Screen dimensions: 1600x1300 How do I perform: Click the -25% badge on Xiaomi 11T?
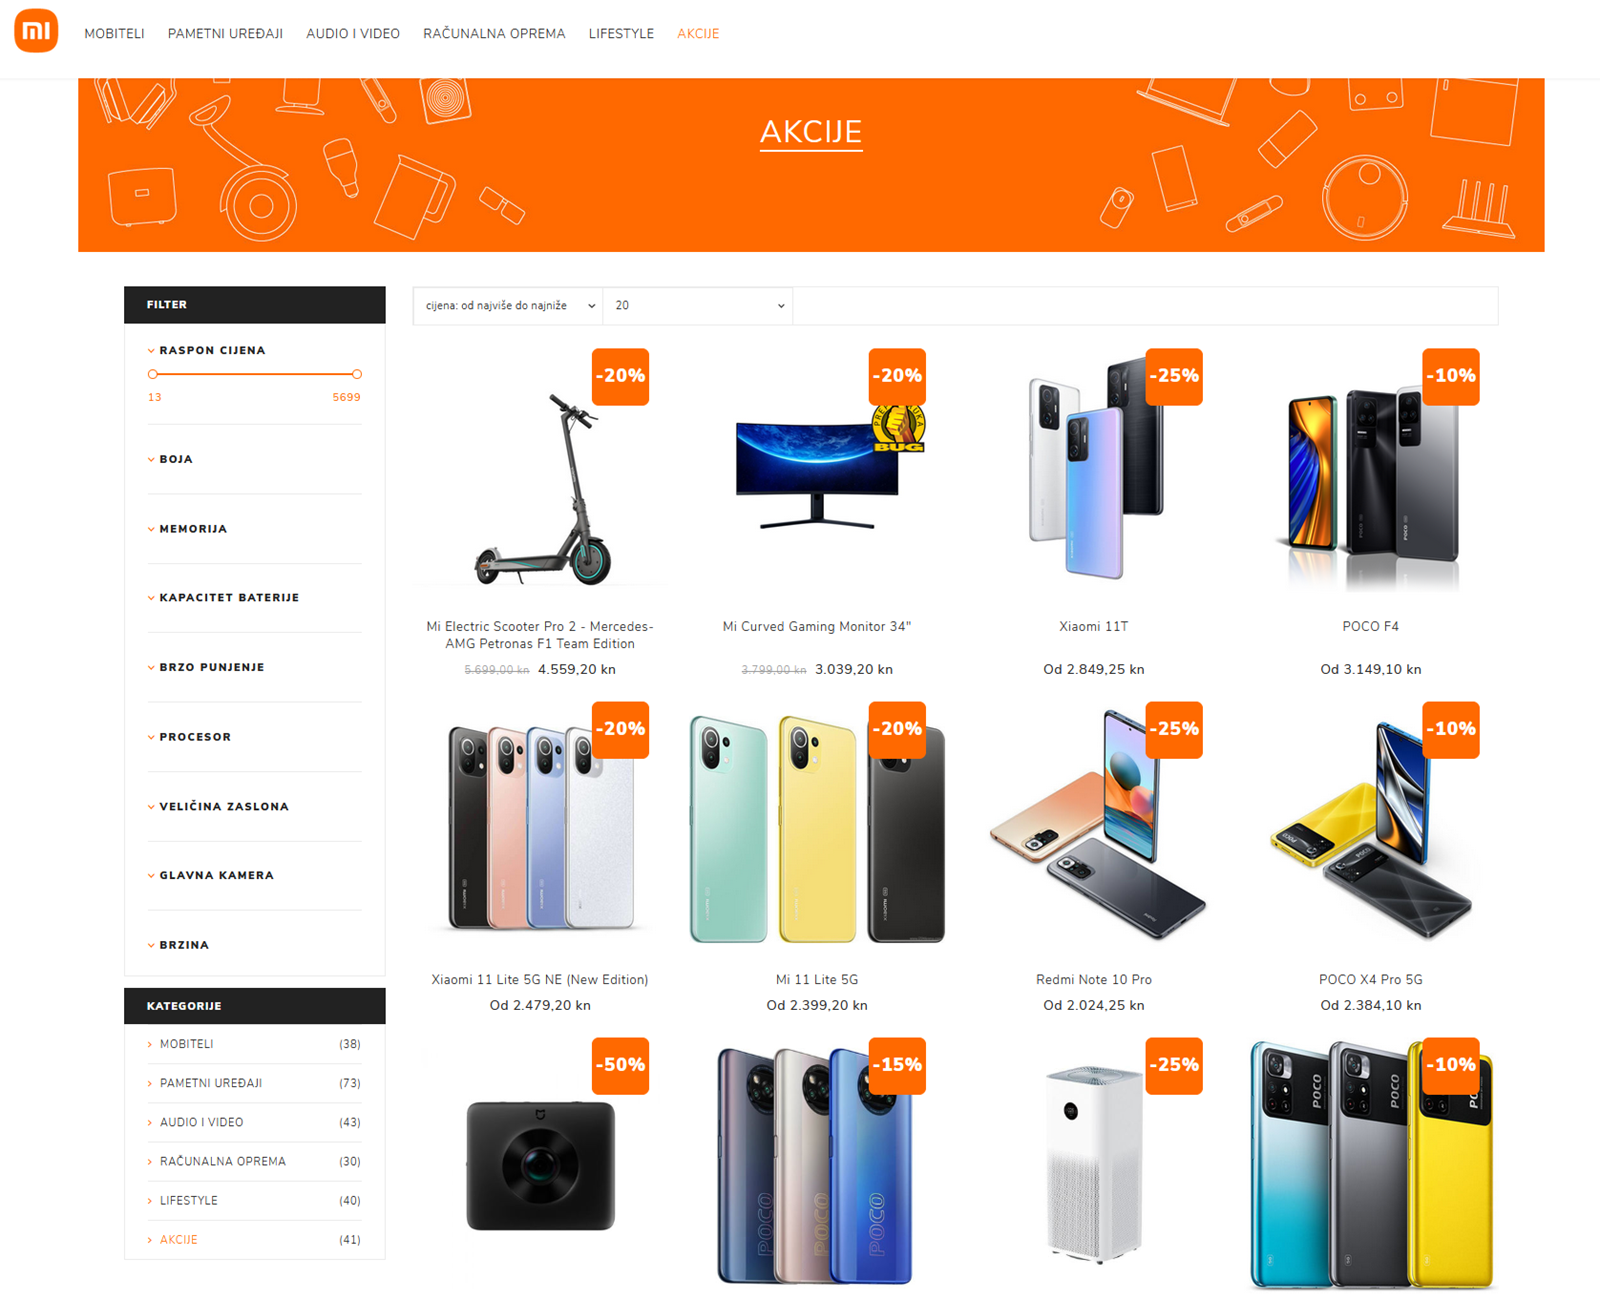pyautogui.click(x=1173, y=377)
